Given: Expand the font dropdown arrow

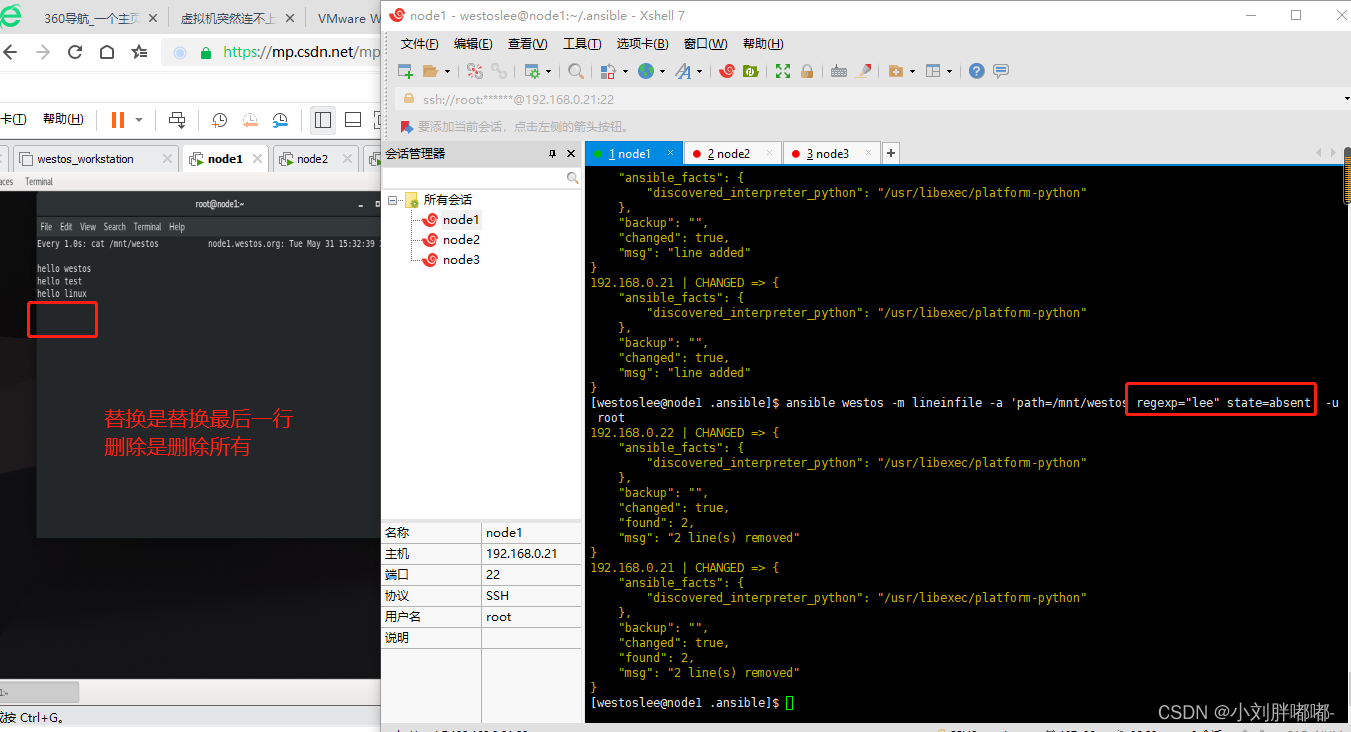Looking at the screenshot, I should coord(700,71).
